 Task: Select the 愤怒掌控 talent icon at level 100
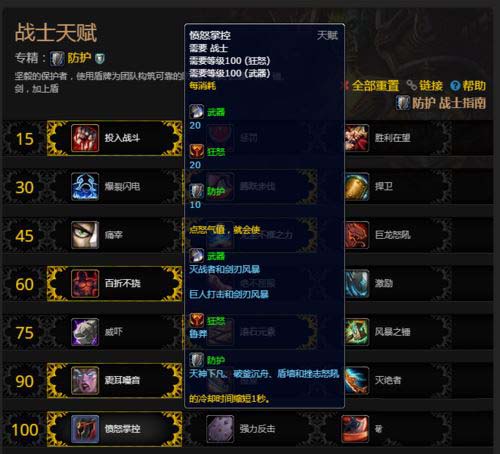click(85, 429)
